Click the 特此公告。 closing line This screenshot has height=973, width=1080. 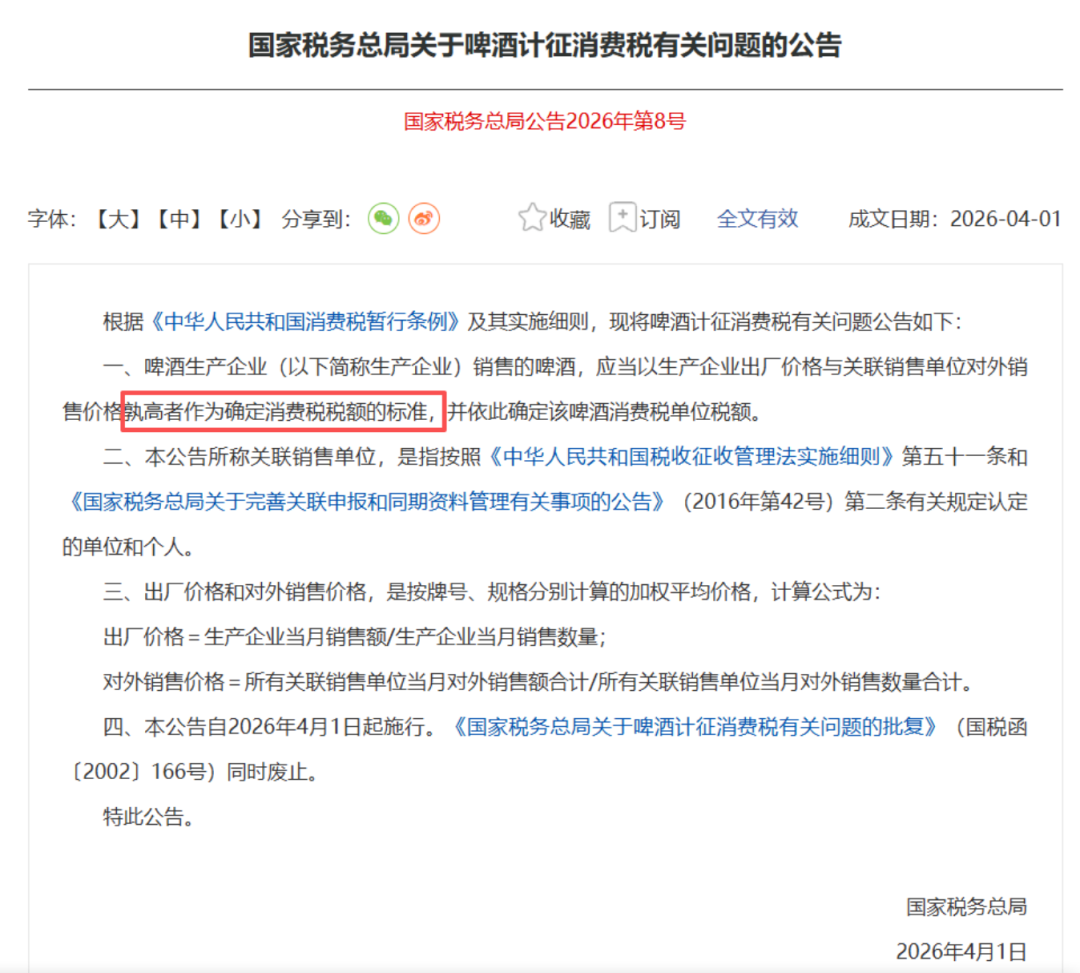149,817
